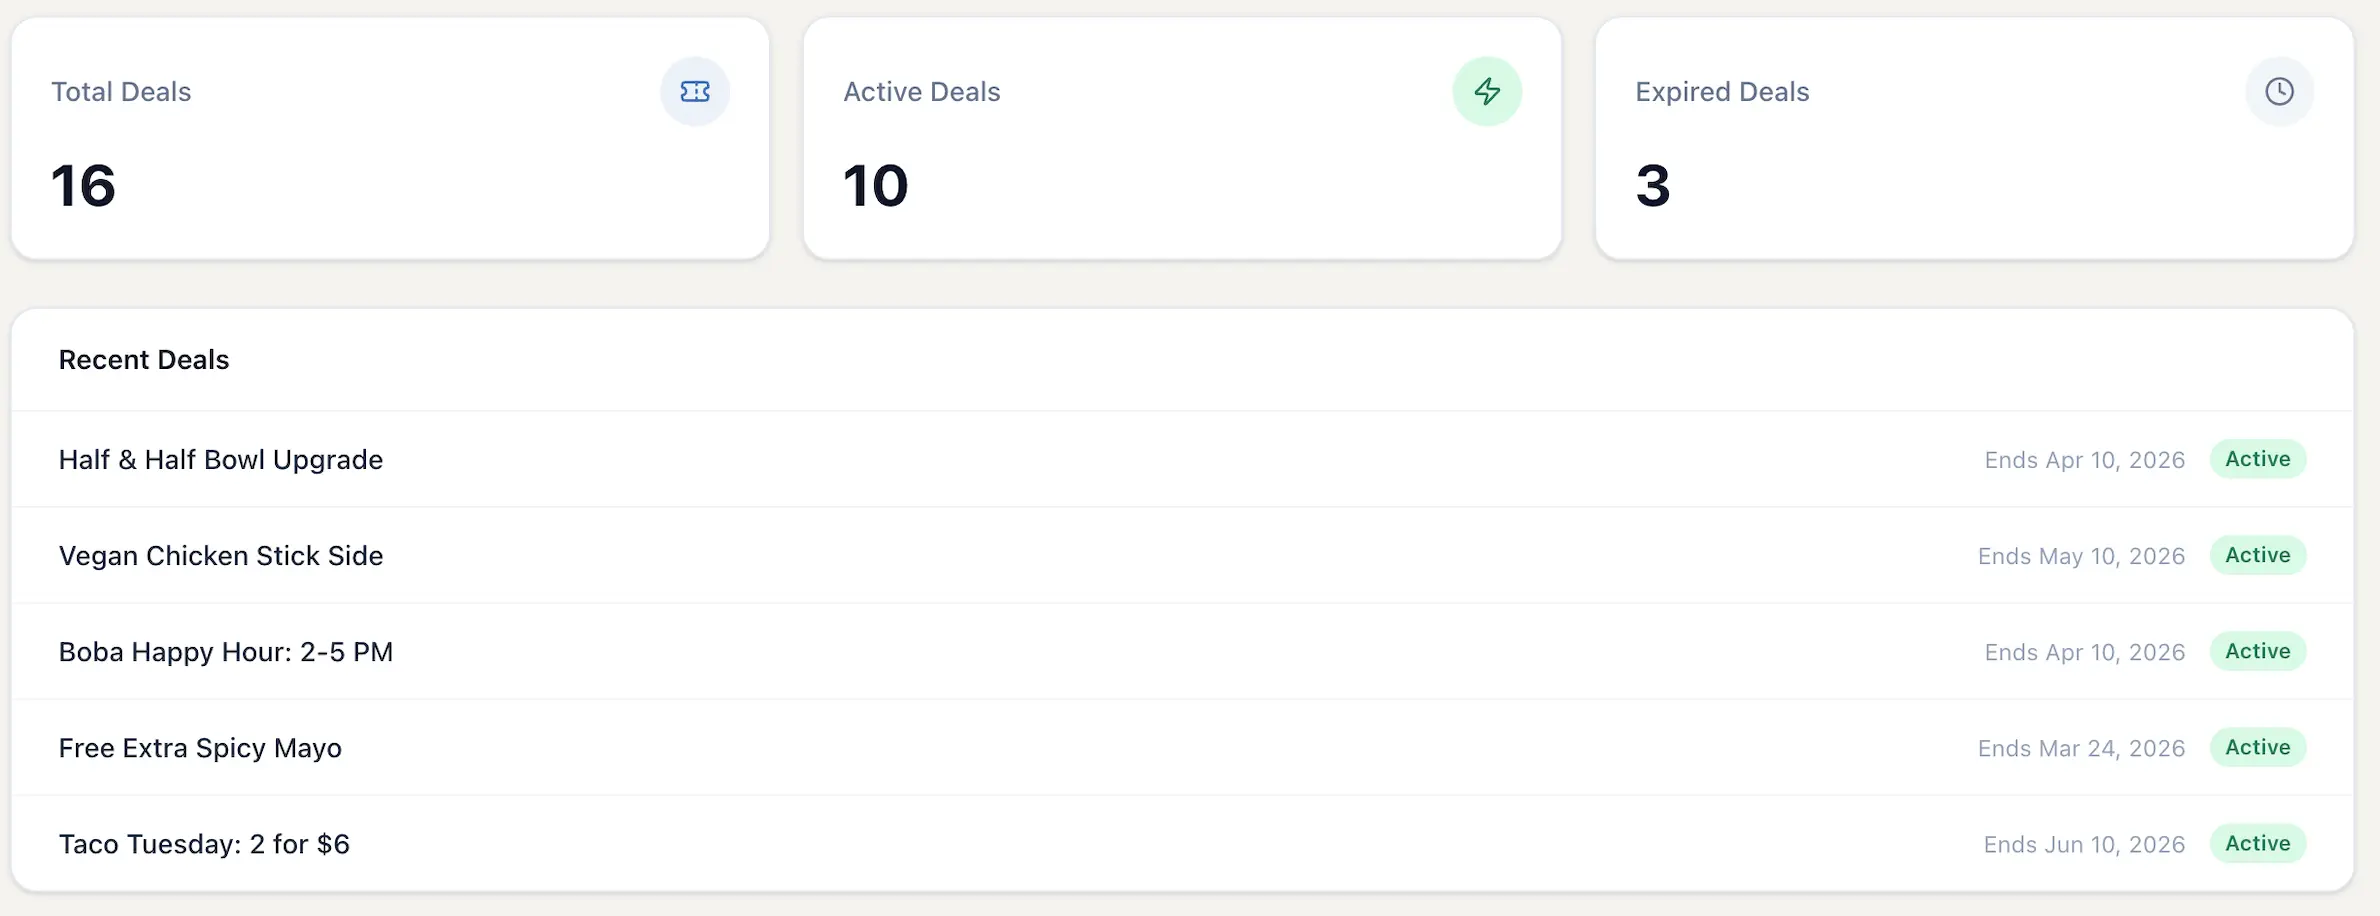Click the Ends May 10, 2026 date
This screenshot has width=2380, height=916.
[x=2081, y=557]
